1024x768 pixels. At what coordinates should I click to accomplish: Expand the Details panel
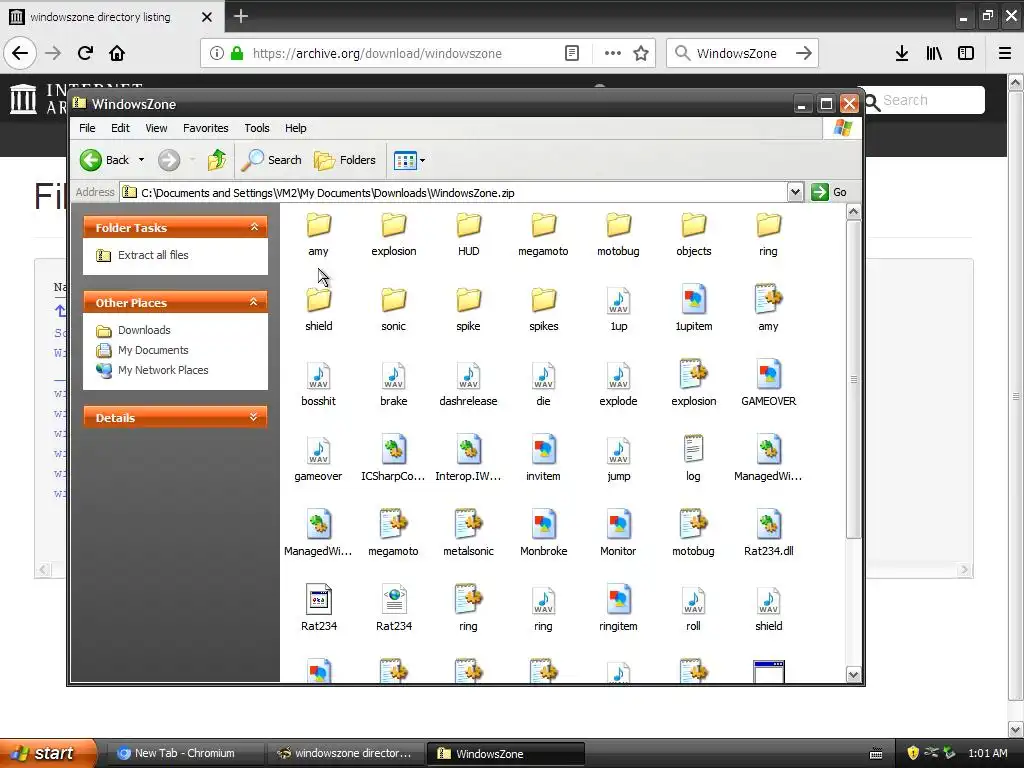[x=254, y=417]
